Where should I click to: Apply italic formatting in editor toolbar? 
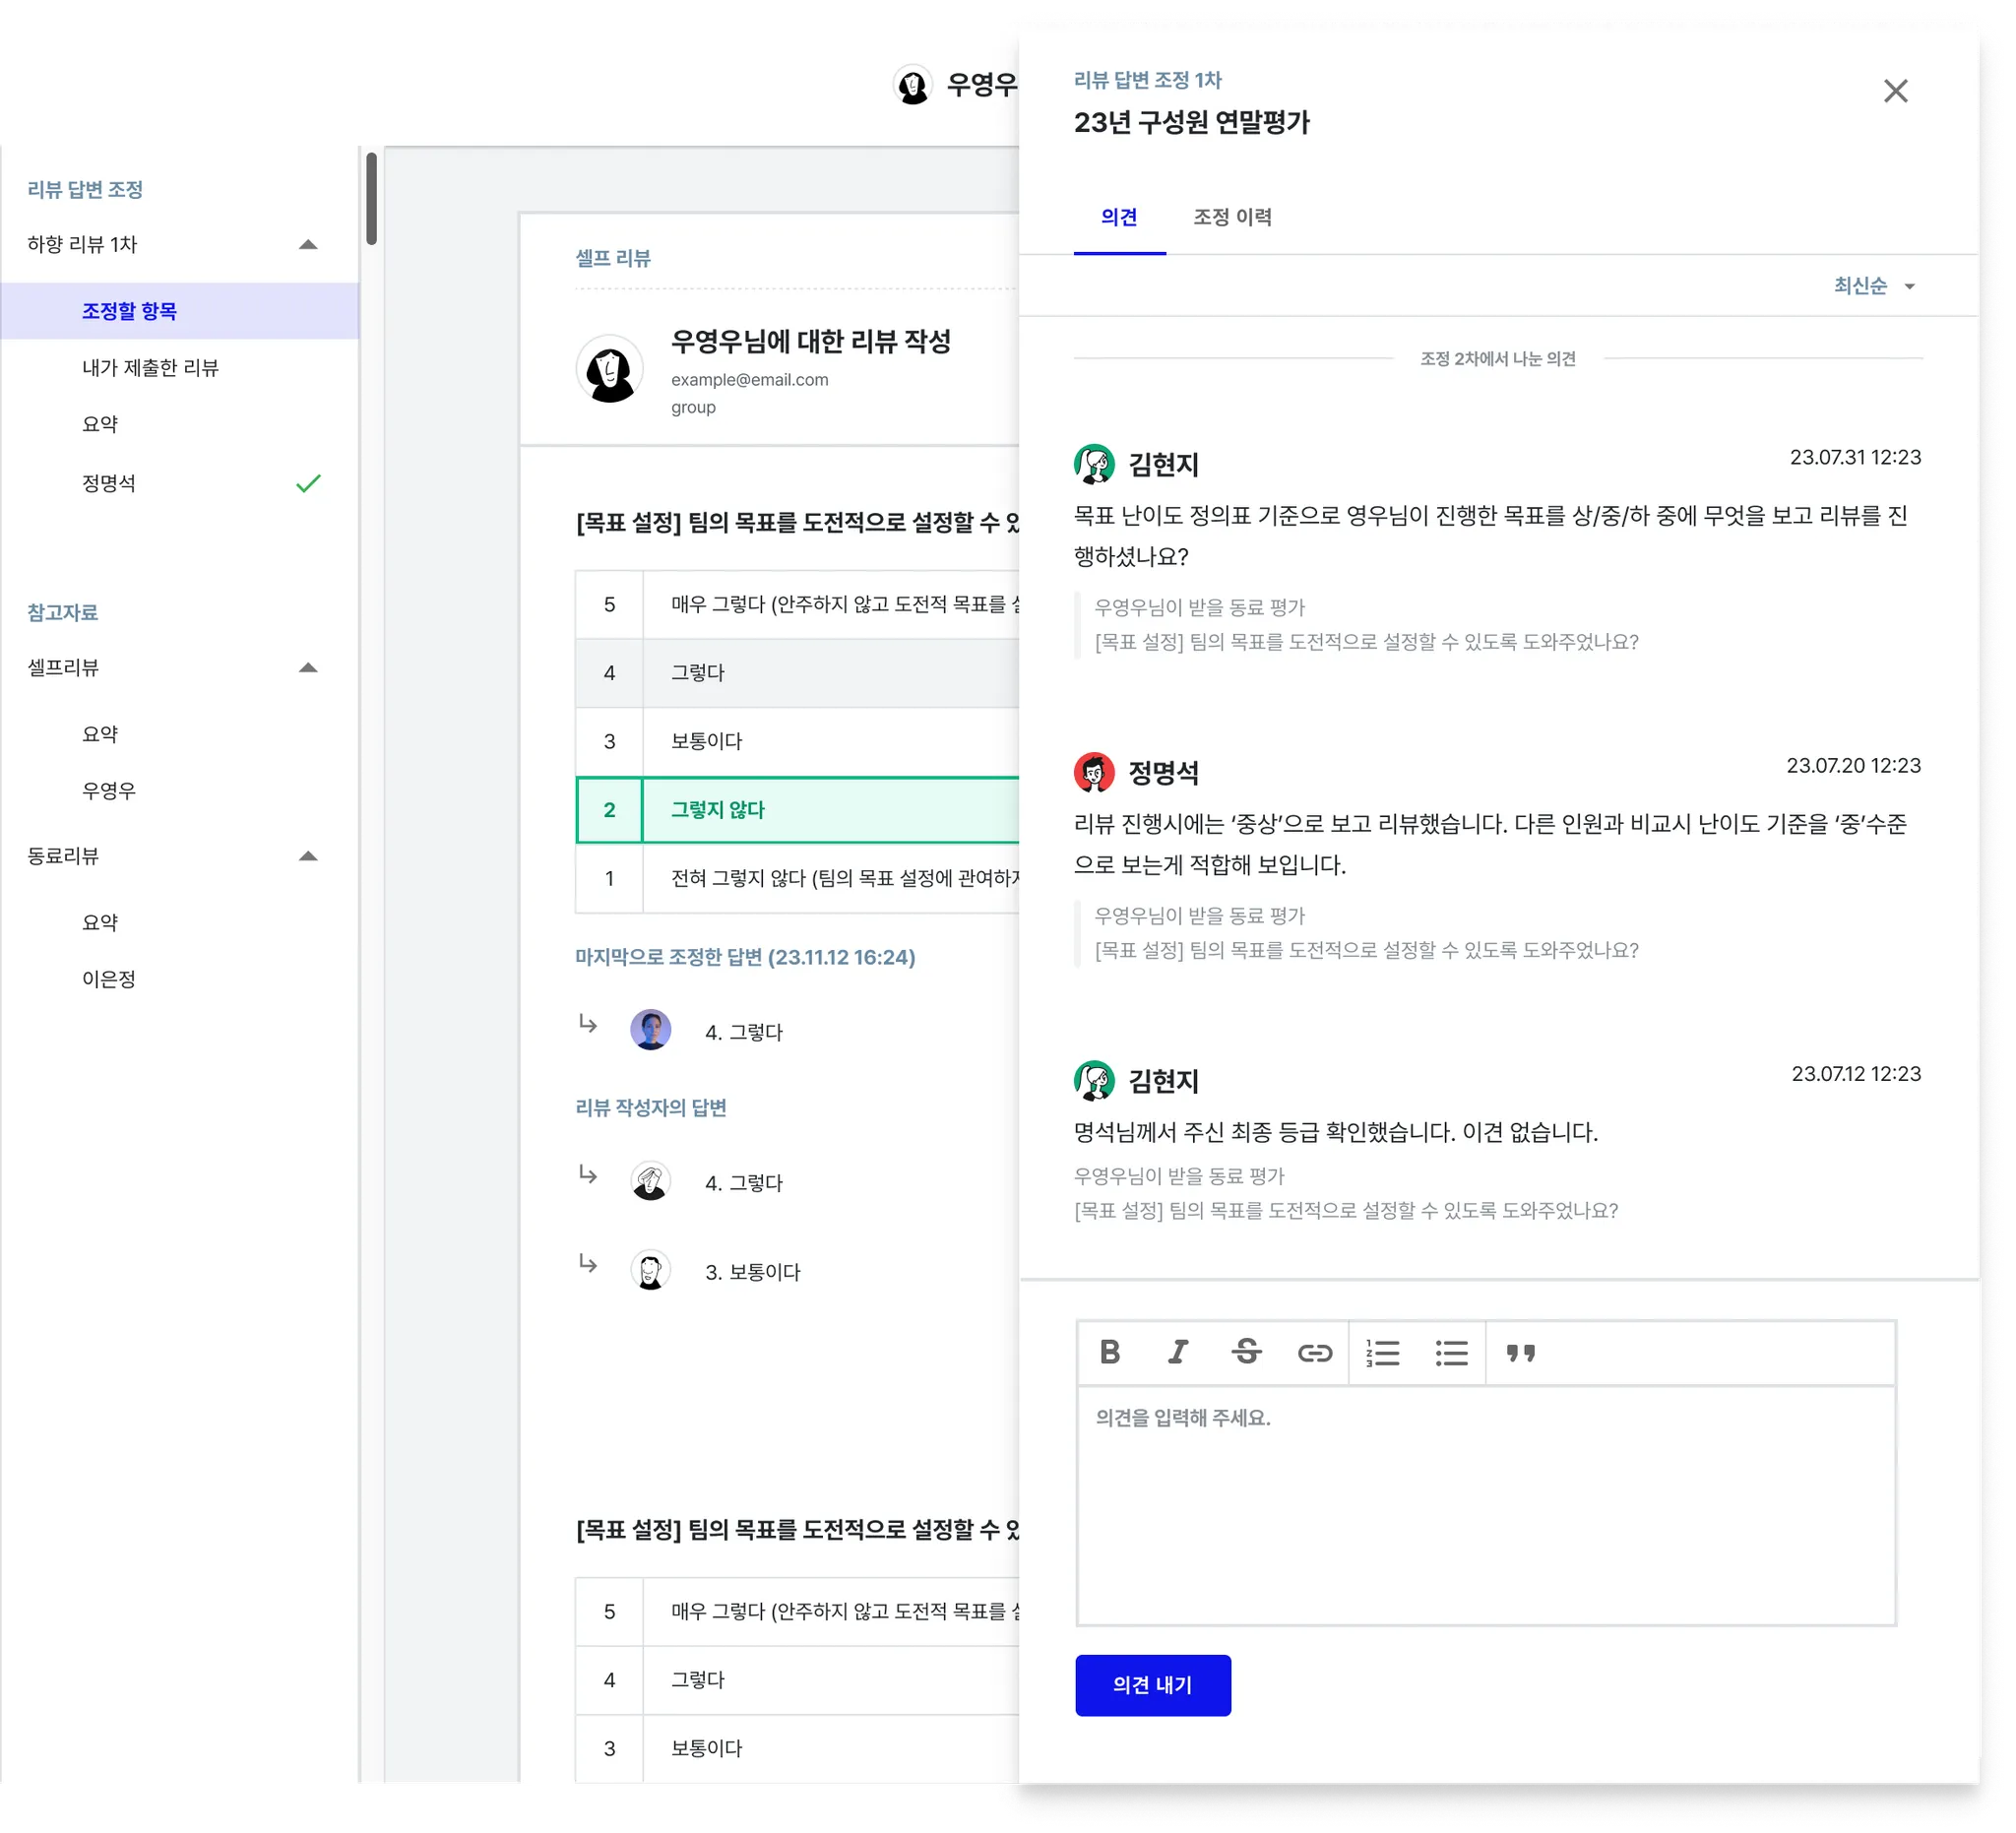(1178, 1352)
